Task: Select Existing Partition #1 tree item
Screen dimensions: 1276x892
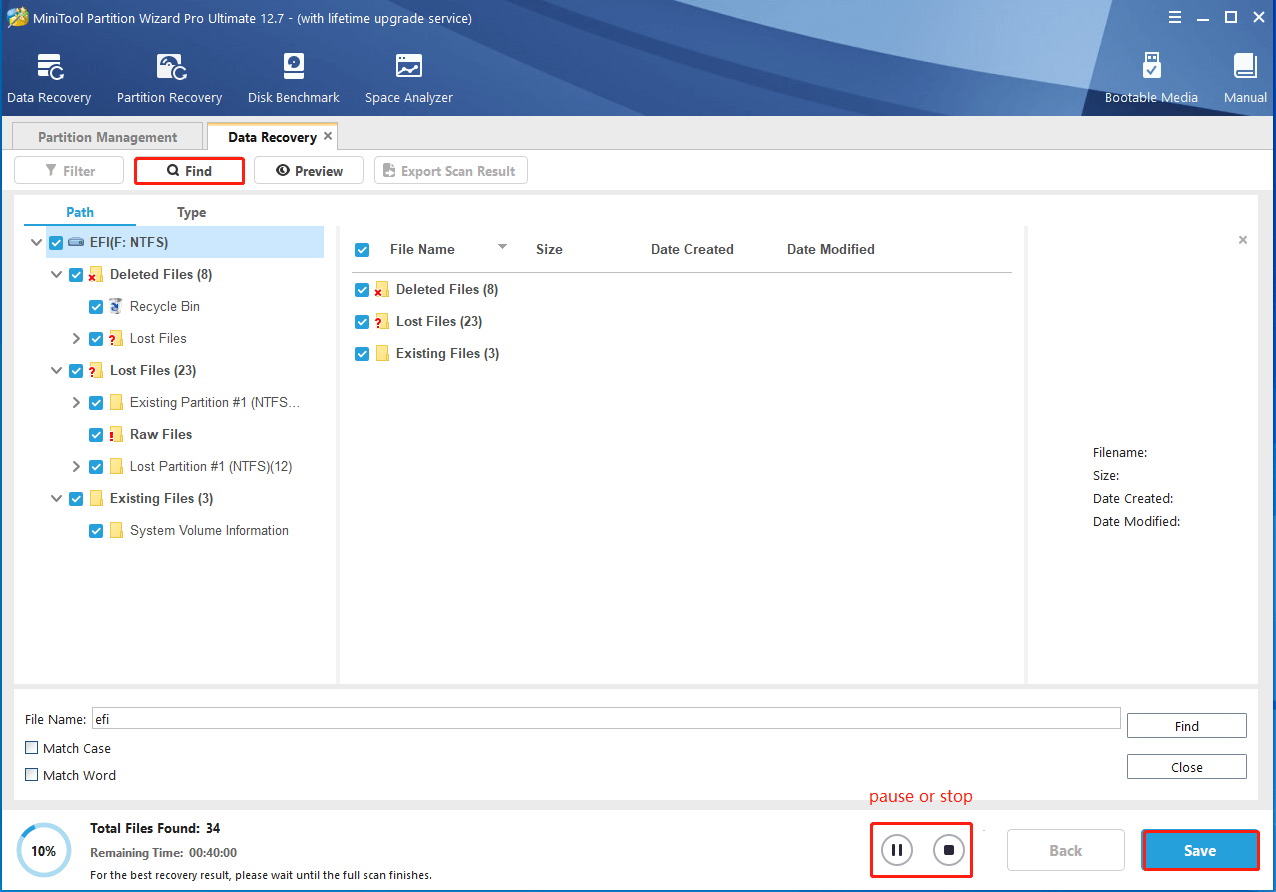Action: [x=215, y=402]
